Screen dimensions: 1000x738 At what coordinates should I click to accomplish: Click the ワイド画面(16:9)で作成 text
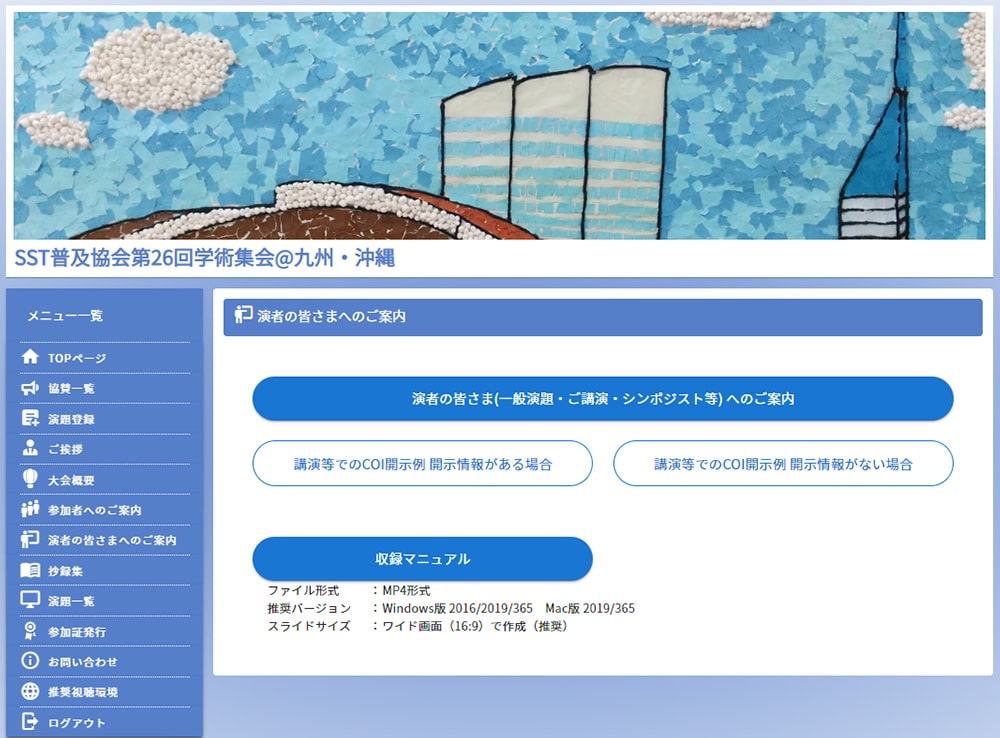[454, 626]
